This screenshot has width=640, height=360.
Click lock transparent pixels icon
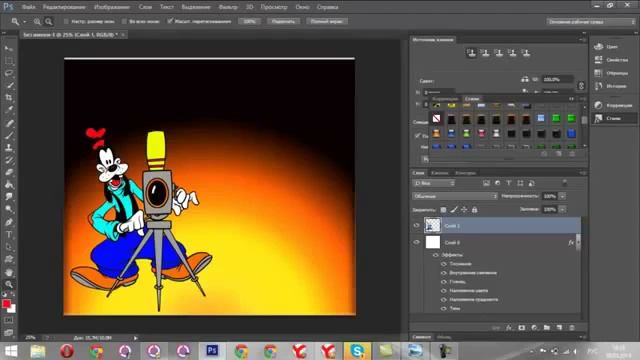443,210
